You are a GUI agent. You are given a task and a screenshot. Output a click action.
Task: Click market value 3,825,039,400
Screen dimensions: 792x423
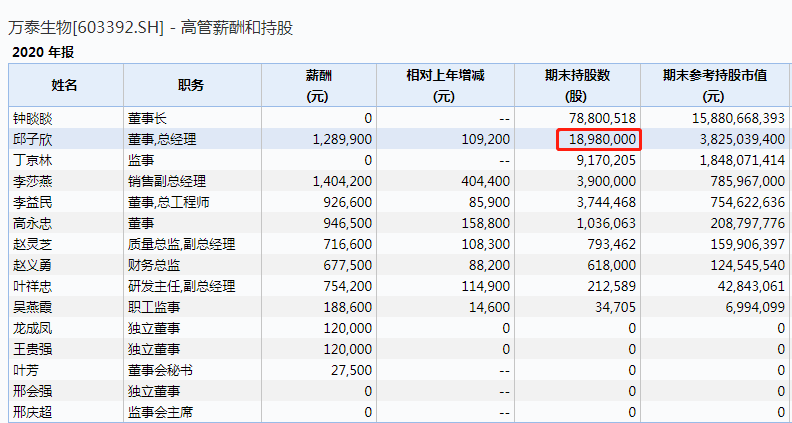(x=742, y=139)
